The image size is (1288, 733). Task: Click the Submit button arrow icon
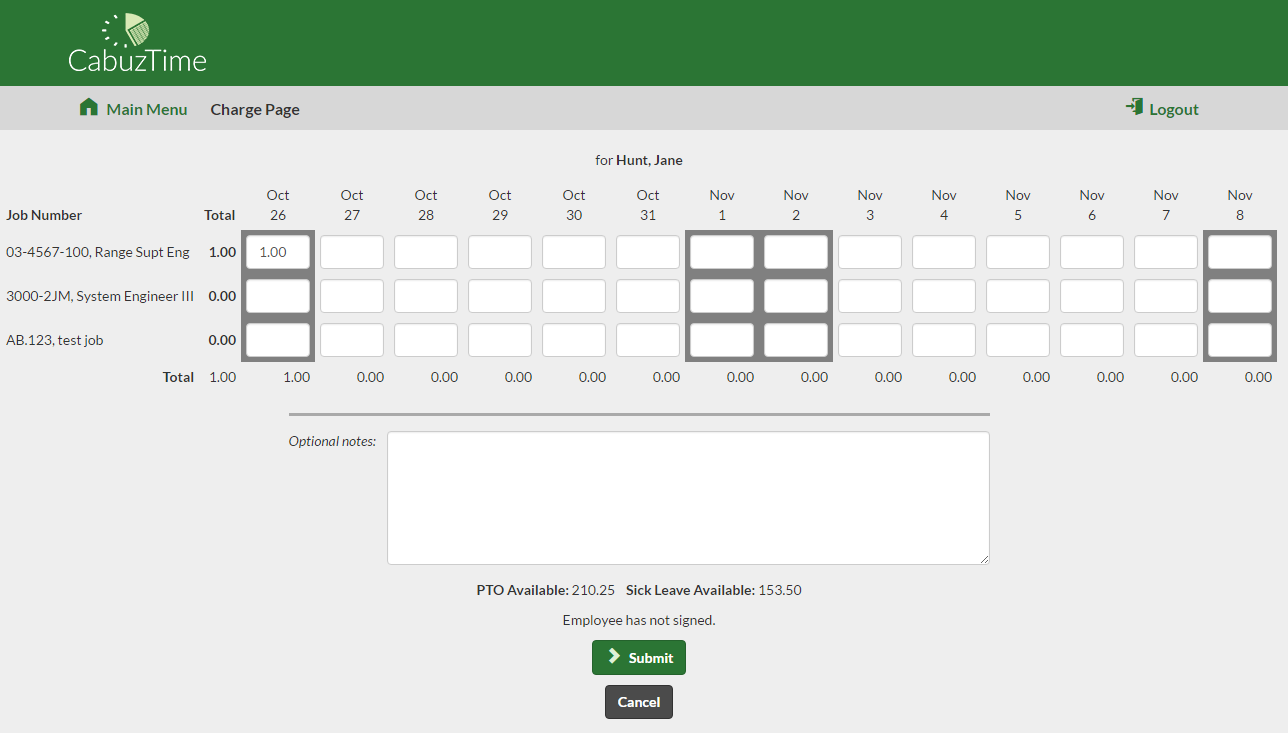click(614, 657)
